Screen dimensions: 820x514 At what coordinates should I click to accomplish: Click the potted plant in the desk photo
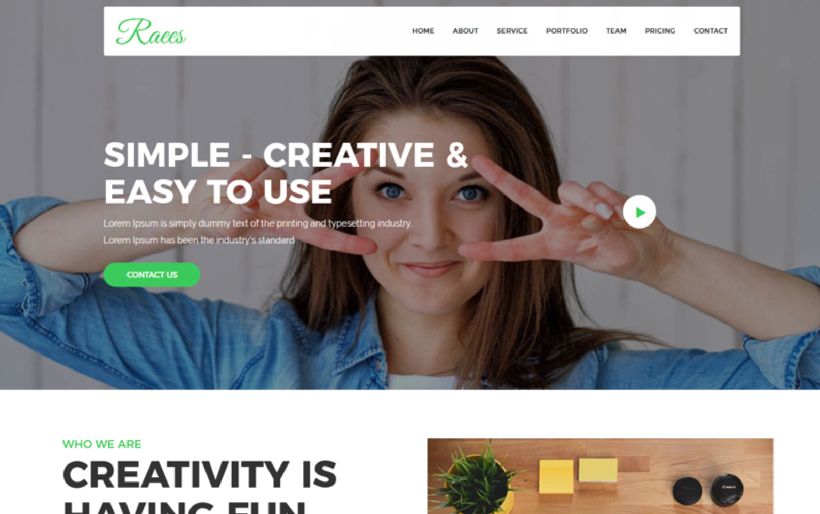point(474,480)
